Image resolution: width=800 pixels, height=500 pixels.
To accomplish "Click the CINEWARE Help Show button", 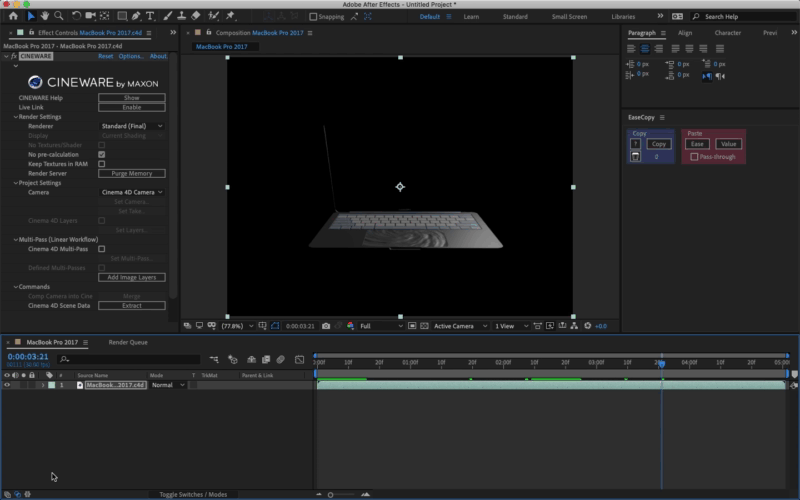I will (132, 97).
